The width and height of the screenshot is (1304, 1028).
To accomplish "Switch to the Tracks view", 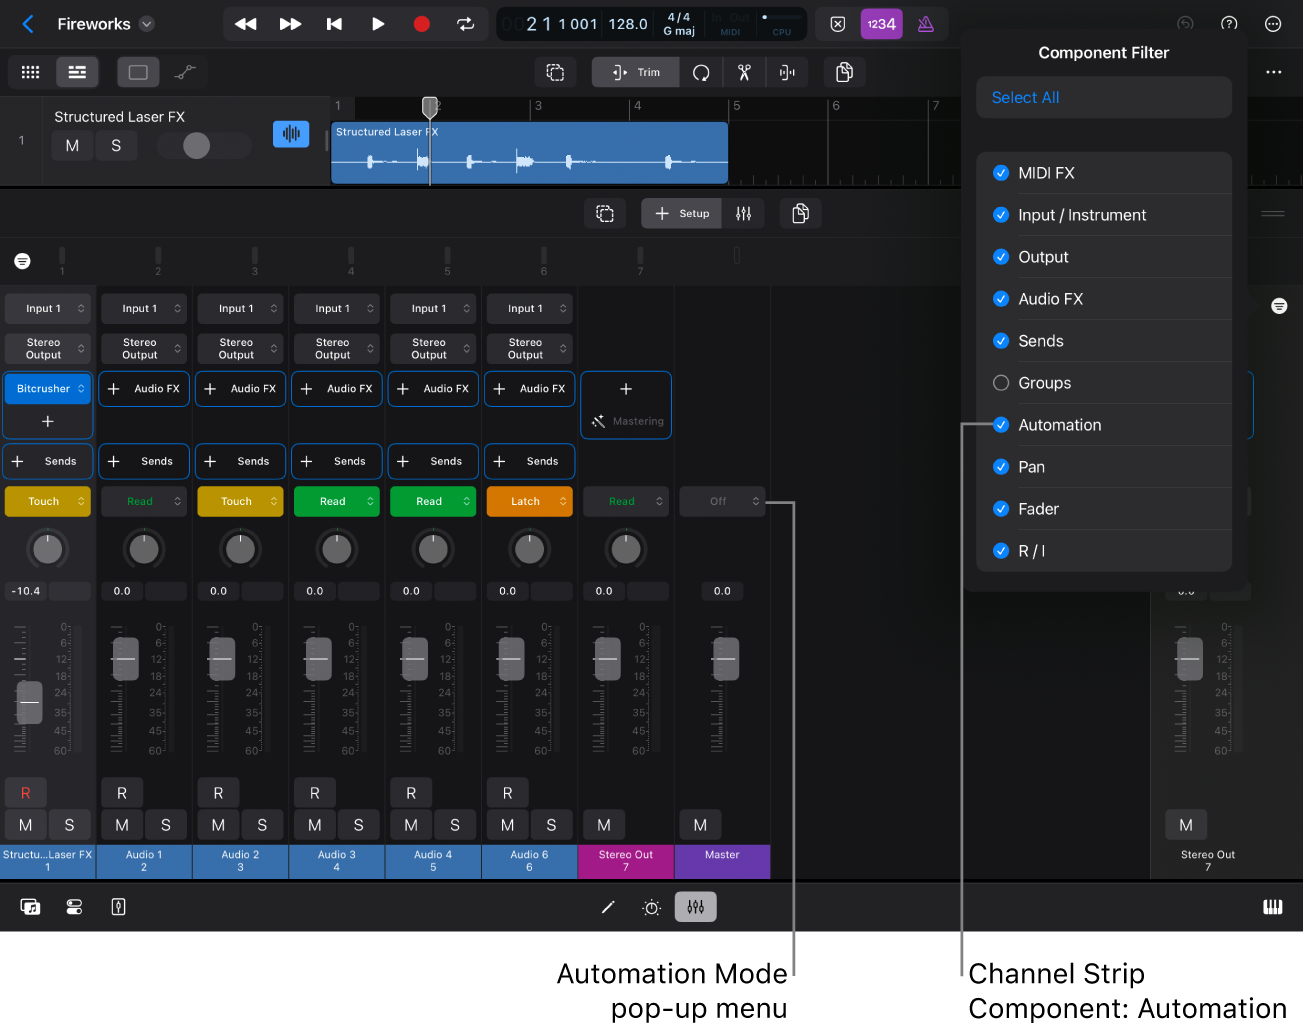I will tap(77, 72).
